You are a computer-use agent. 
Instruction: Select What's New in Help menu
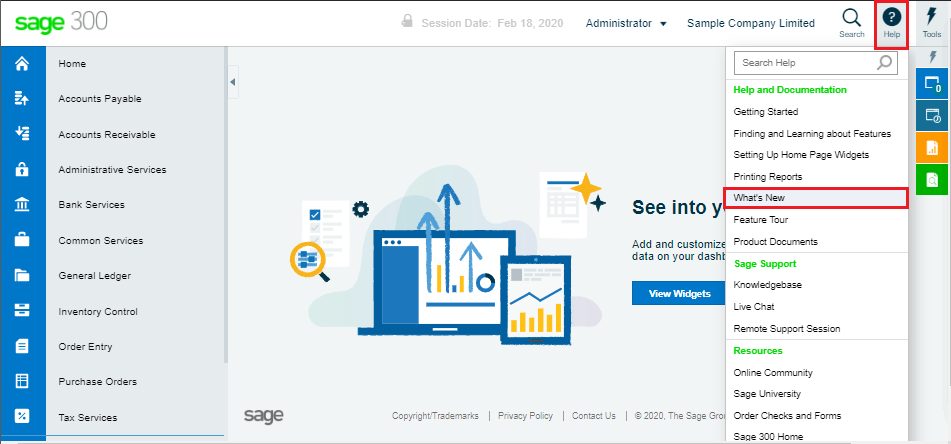pyautogui.click(x=816, y=198)
